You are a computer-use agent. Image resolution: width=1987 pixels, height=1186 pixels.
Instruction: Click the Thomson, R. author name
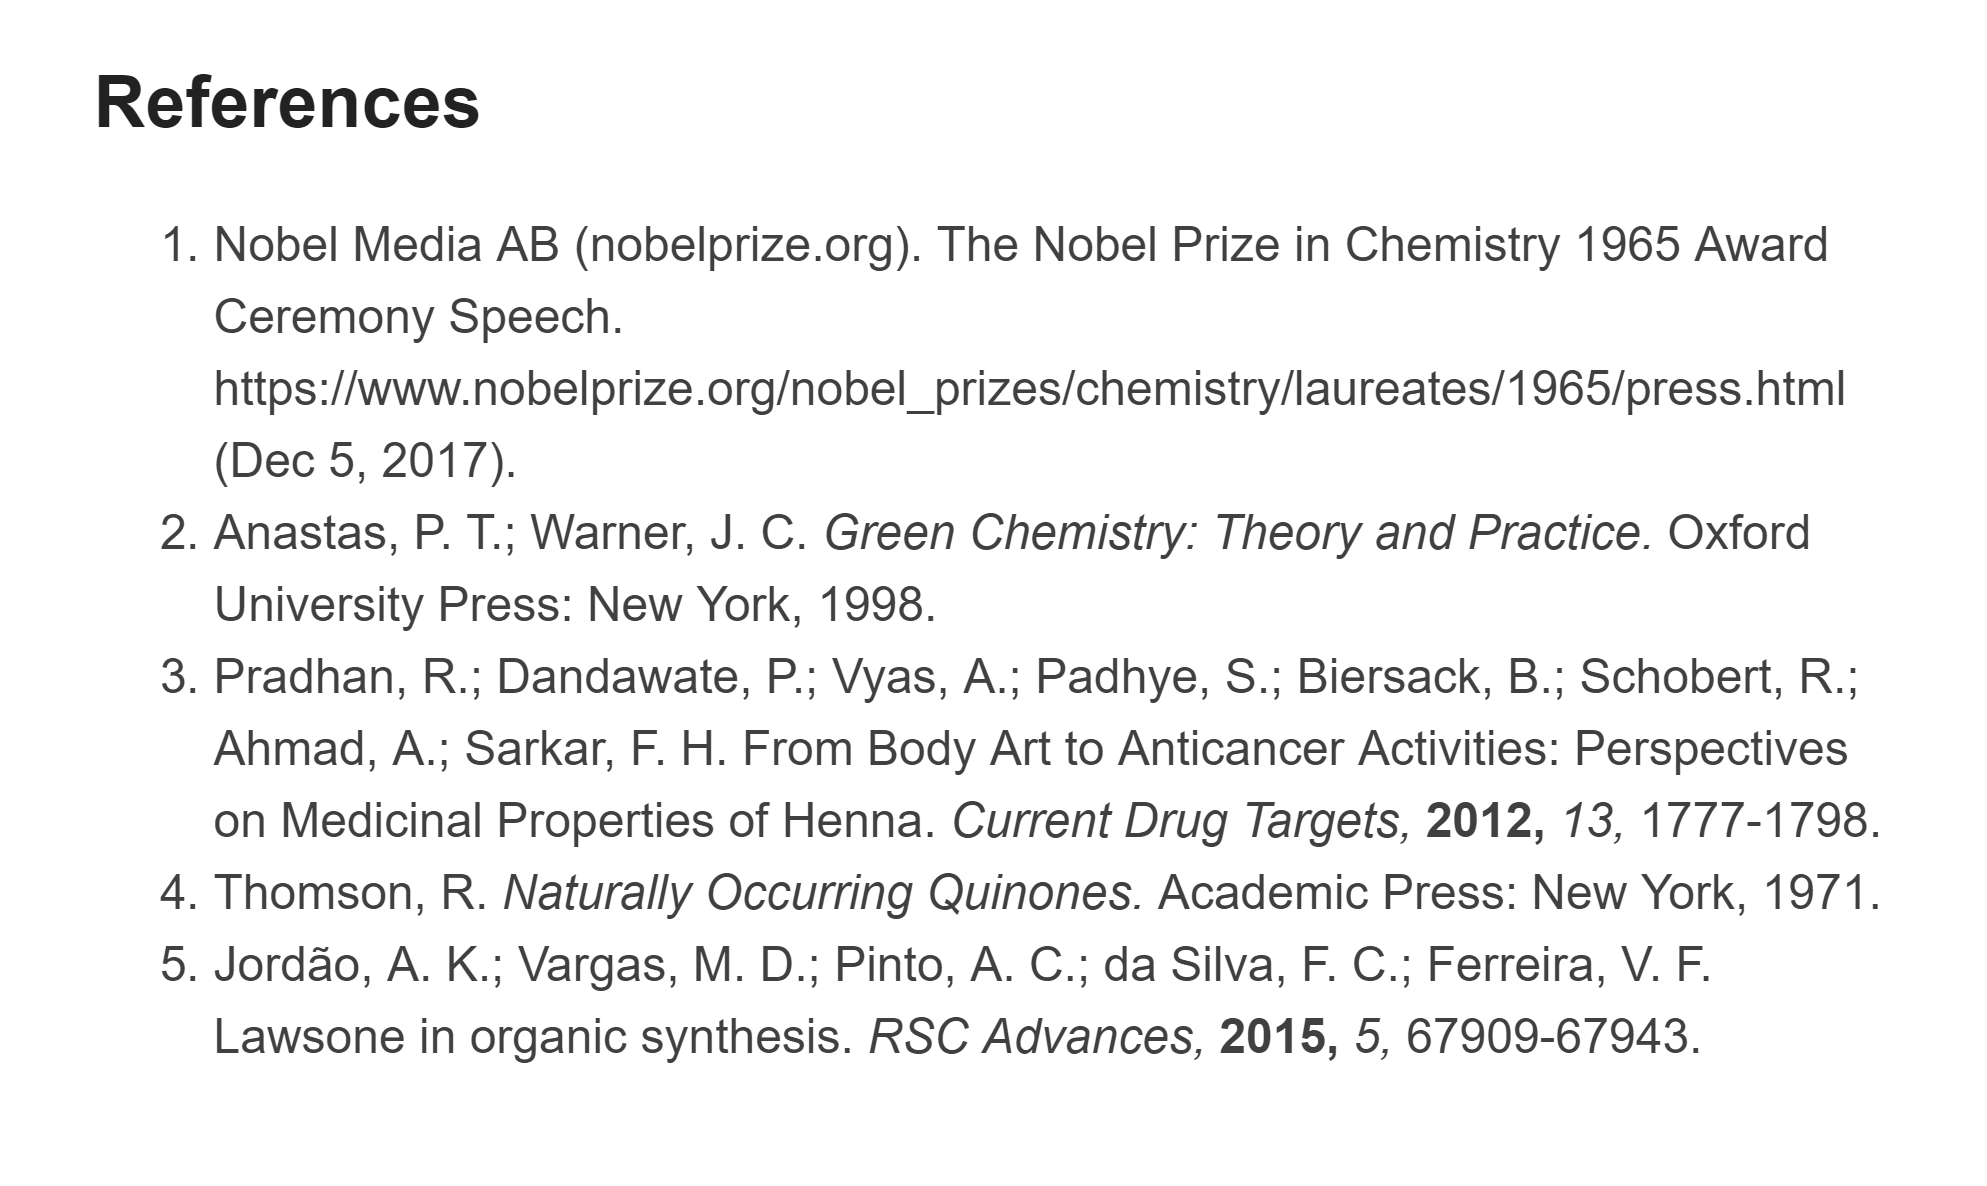[350, 893]
